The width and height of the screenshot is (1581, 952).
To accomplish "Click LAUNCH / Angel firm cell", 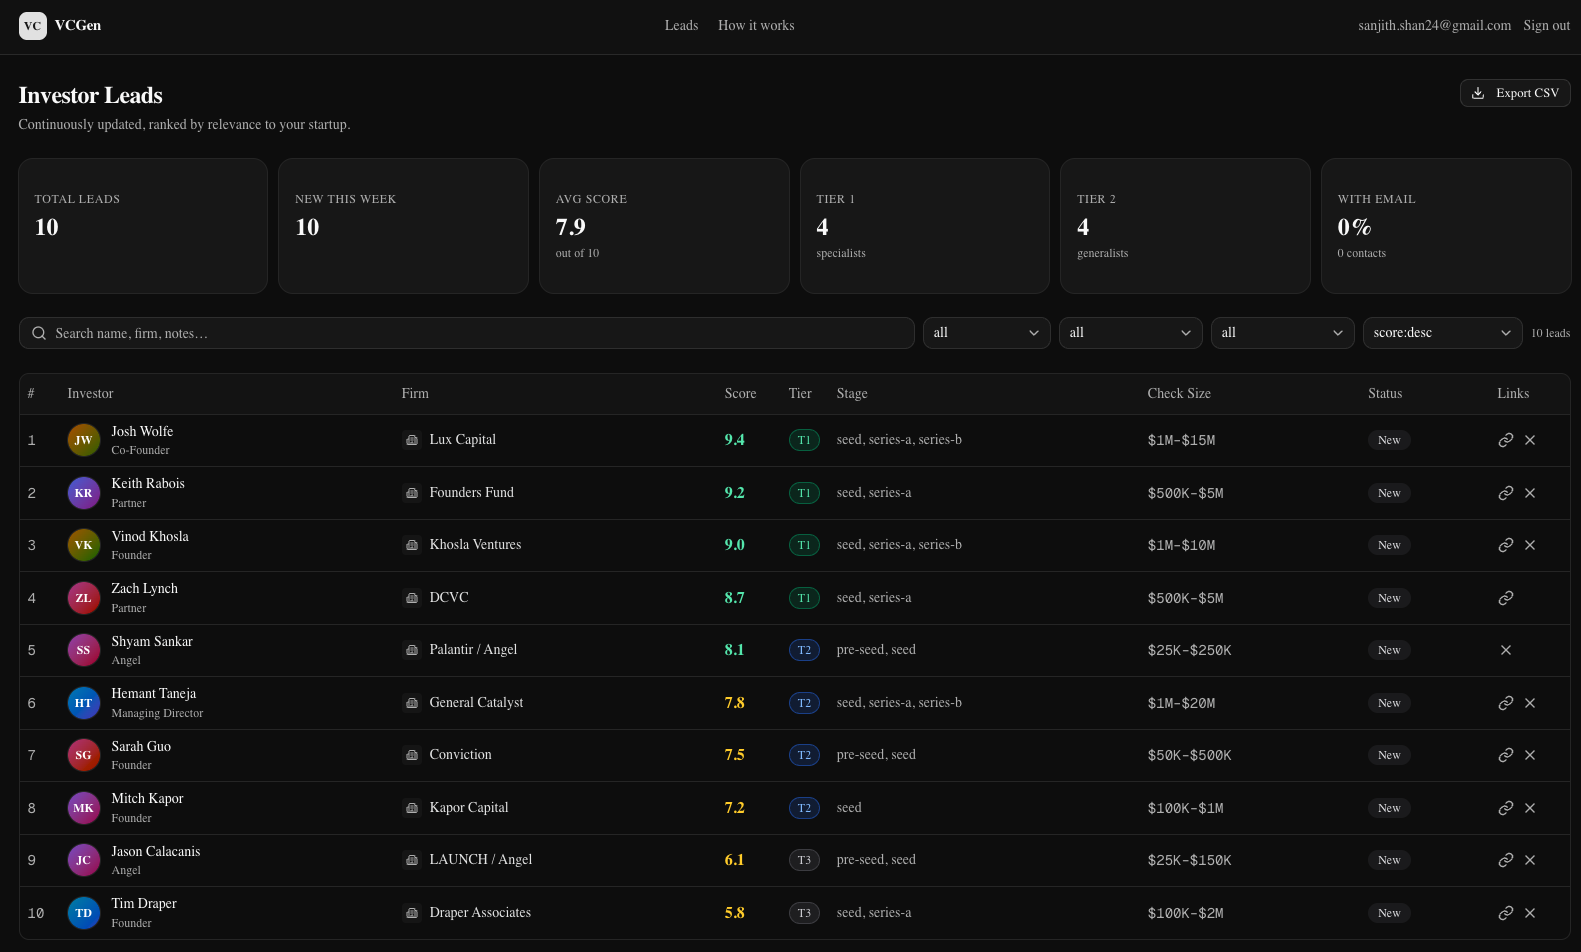I will (480, 860).
